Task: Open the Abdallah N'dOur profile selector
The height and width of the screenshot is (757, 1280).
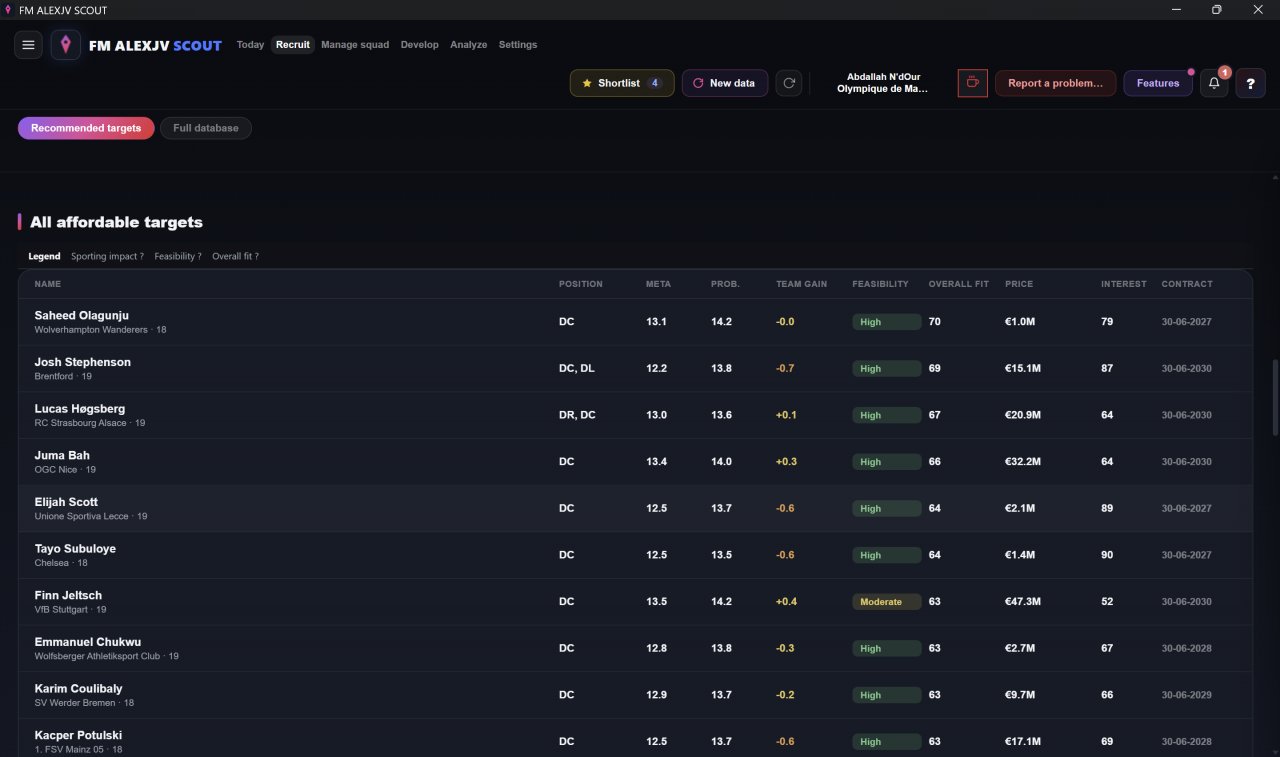Action: click(883, 83)
